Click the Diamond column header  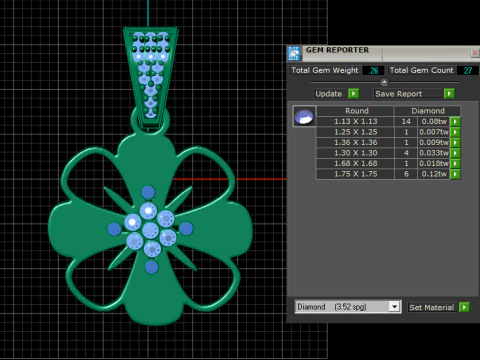(428, 111)
